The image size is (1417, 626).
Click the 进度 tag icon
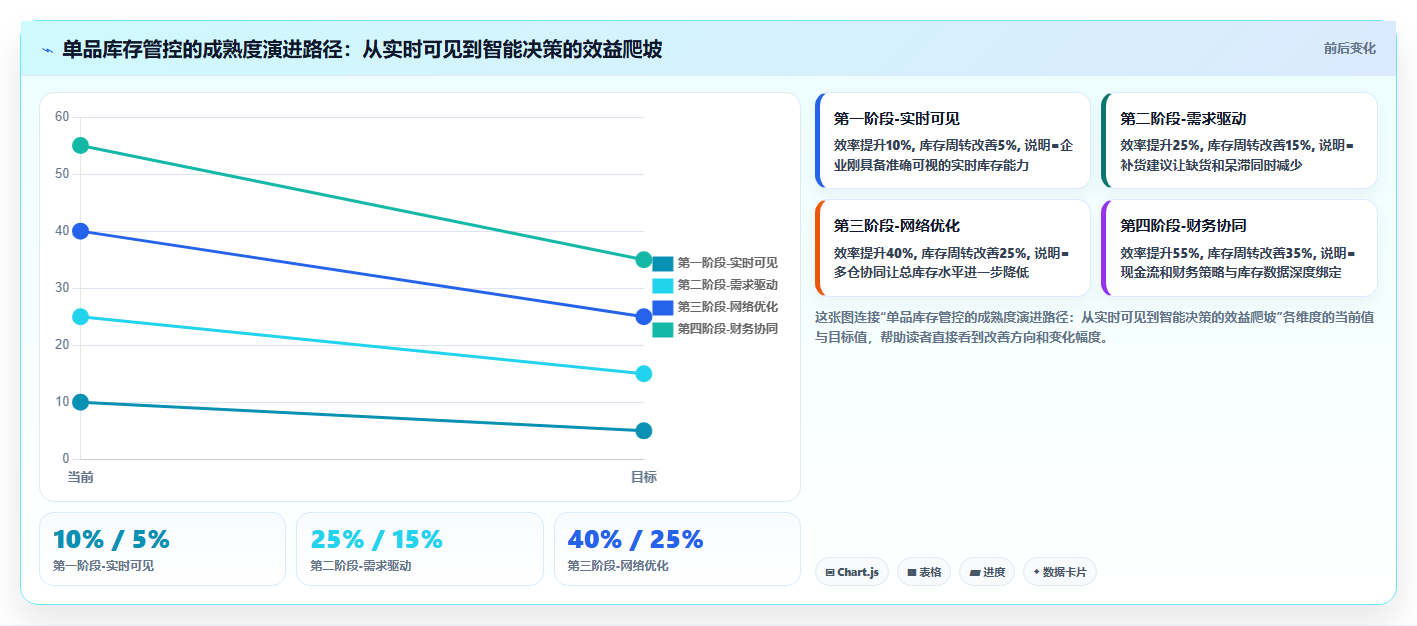pyautogui.click(x=975, y=573)
